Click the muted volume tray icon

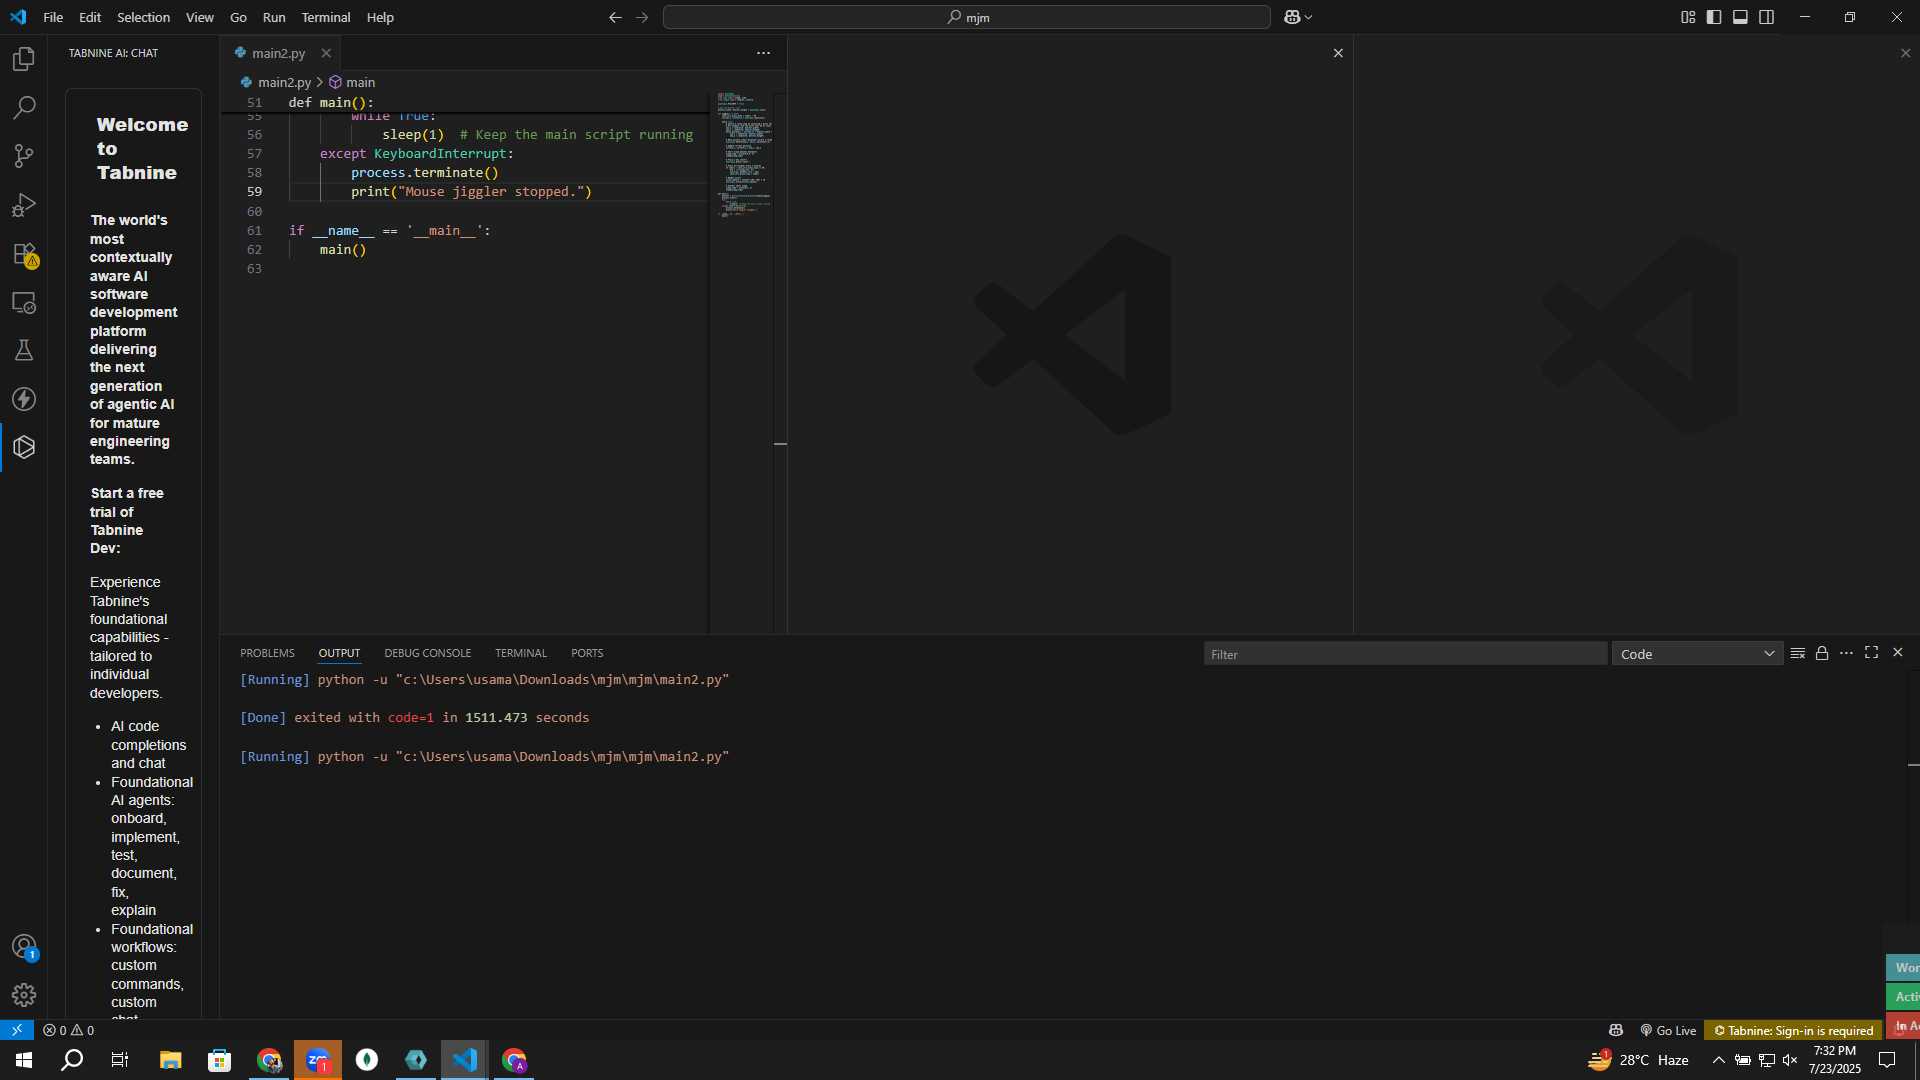pyautogui.click(x=1790, y=1060)
